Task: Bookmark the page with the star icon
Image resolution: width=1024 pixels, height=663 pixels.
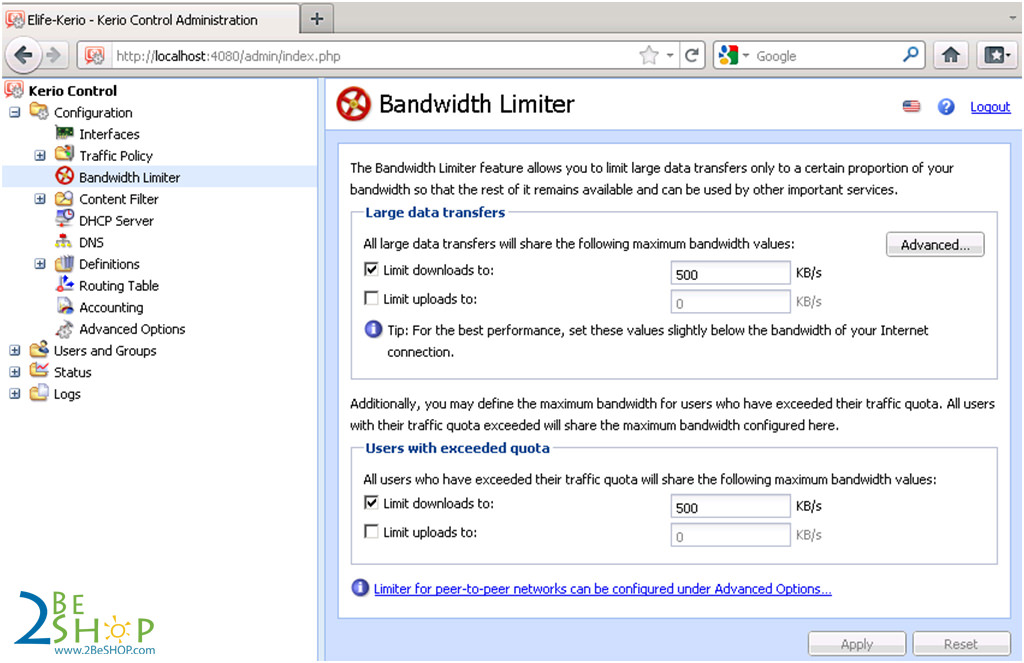Action: coord(648,56)
